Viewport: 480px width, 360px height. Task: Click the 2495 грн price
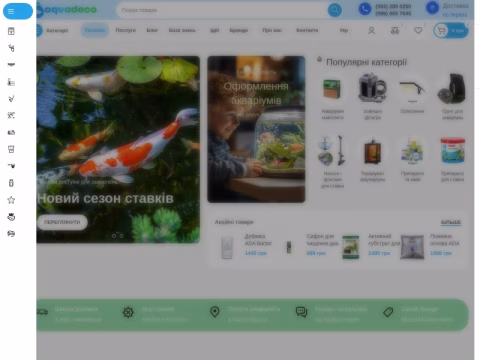[x=379, y=253]
